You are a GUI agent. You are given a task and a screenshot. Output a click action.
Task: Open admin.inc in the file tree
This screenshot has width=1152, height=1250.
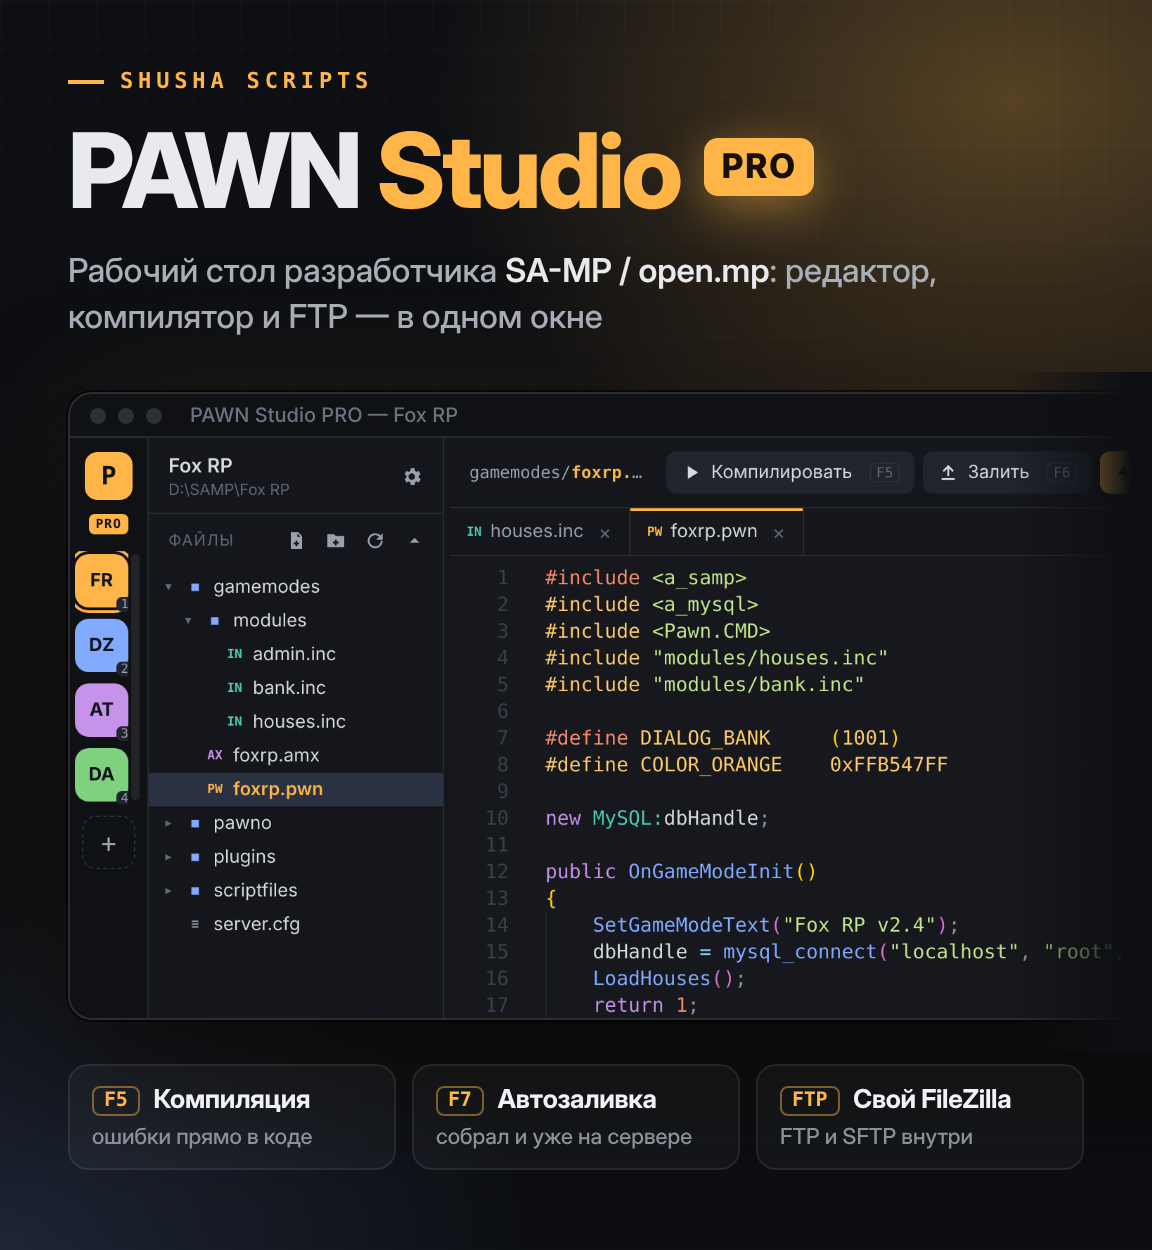(x=295, y=654)
